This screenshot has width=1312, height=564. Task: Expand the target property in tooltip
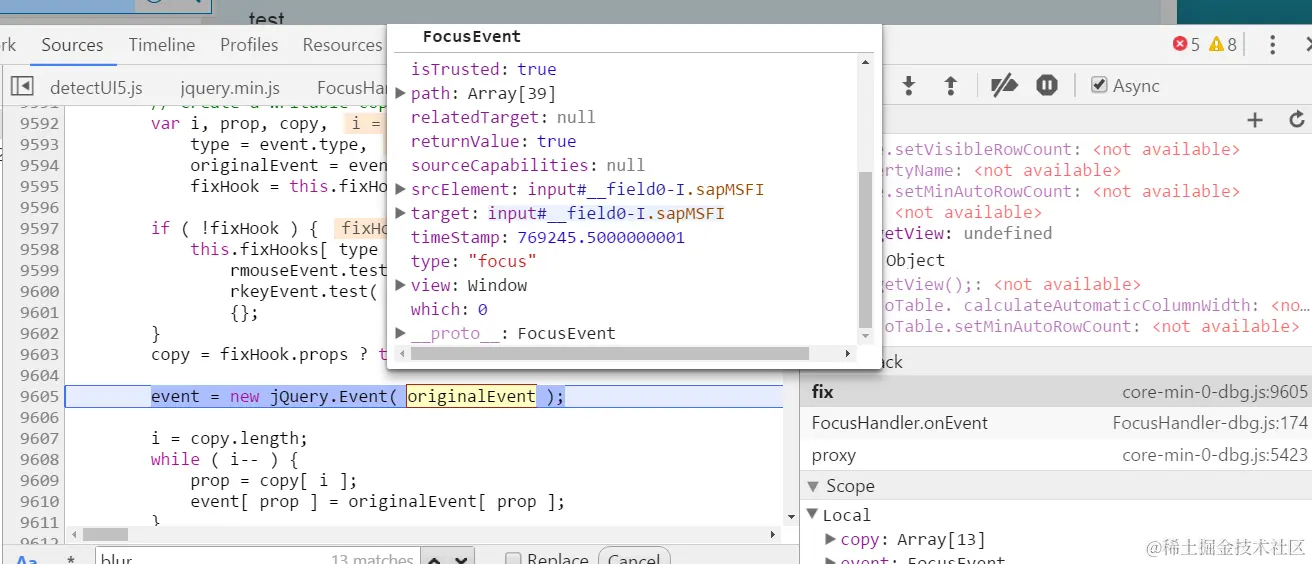pyautogui.click(x=401, y=213)
